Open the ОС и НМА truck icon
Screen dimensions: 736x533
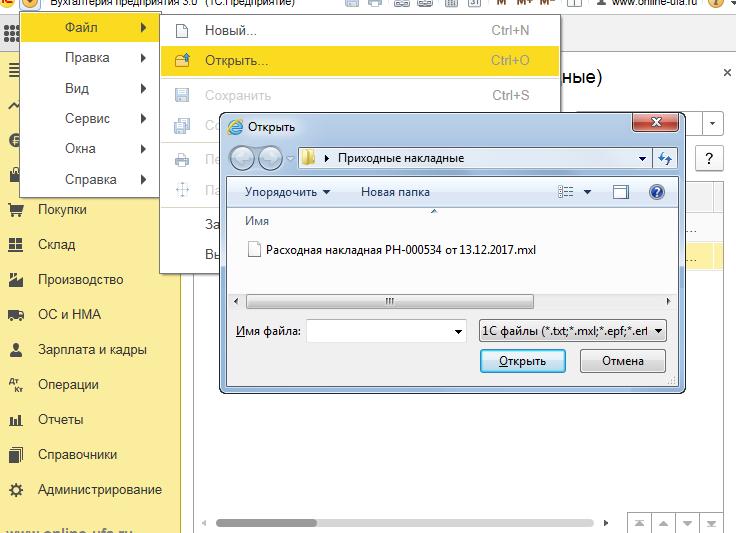pyautogui.click(x=16, y=314)
